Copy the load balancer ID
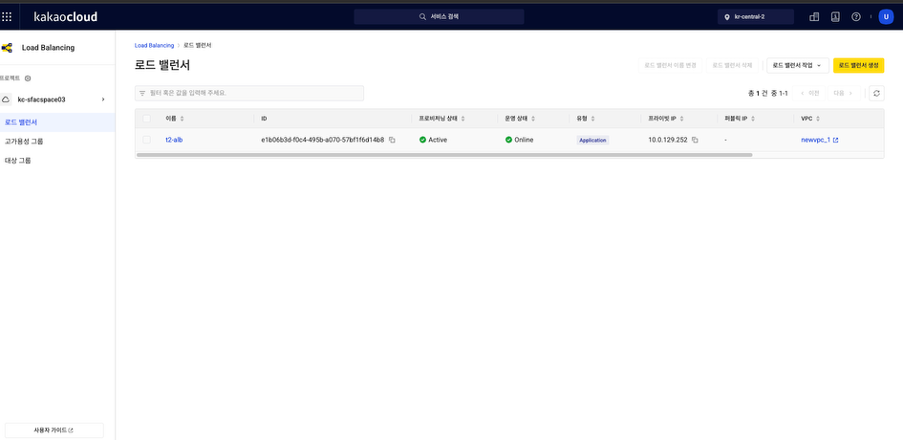The width and height of the screenshot is (904, 440). point(392,140)
